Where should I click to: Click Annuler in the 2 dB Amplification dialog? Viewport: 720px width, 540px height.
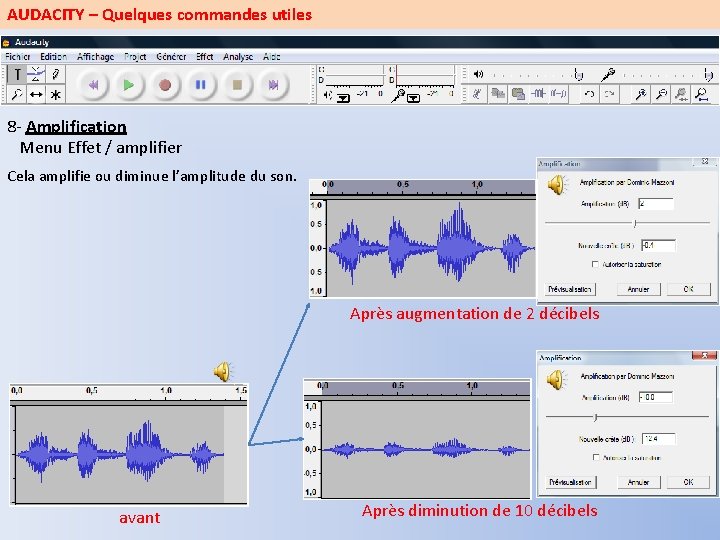[x=638, y=289]
